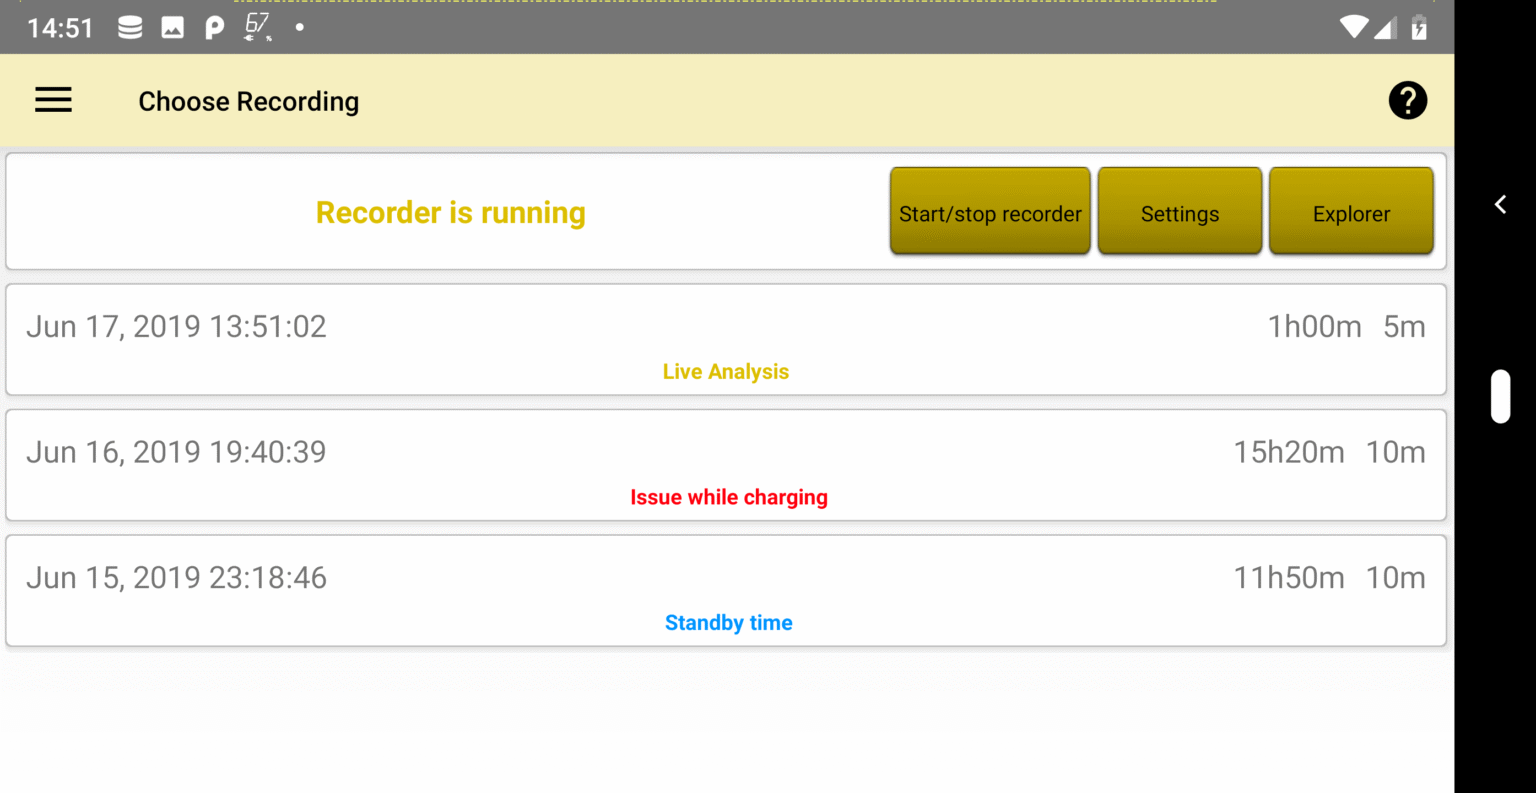1536x793 pixels.
Task: Tap the 15h20m duration value
Action: pos(1289,452)
